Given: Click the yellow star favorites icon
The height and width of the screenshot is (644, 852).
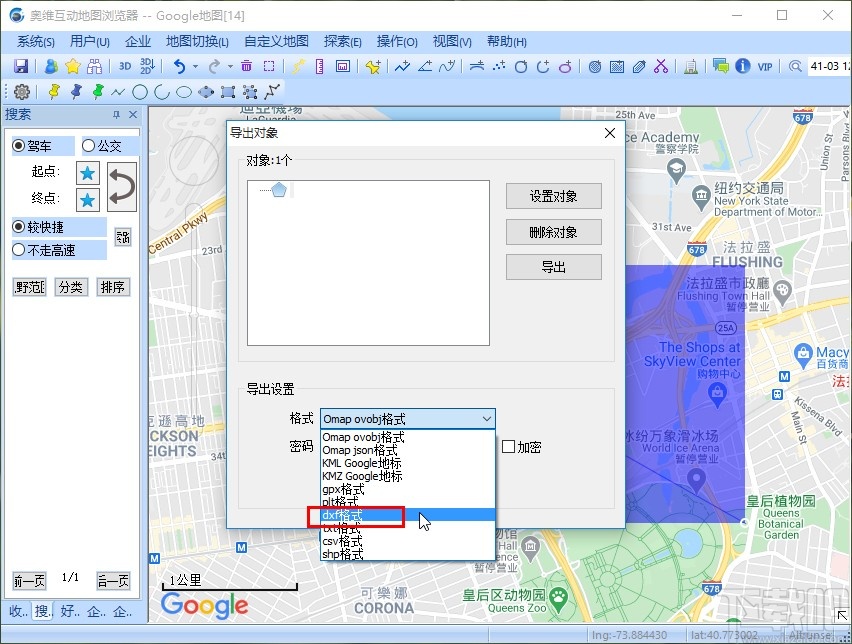Looking at the screenshot, I should click(73, 67).
